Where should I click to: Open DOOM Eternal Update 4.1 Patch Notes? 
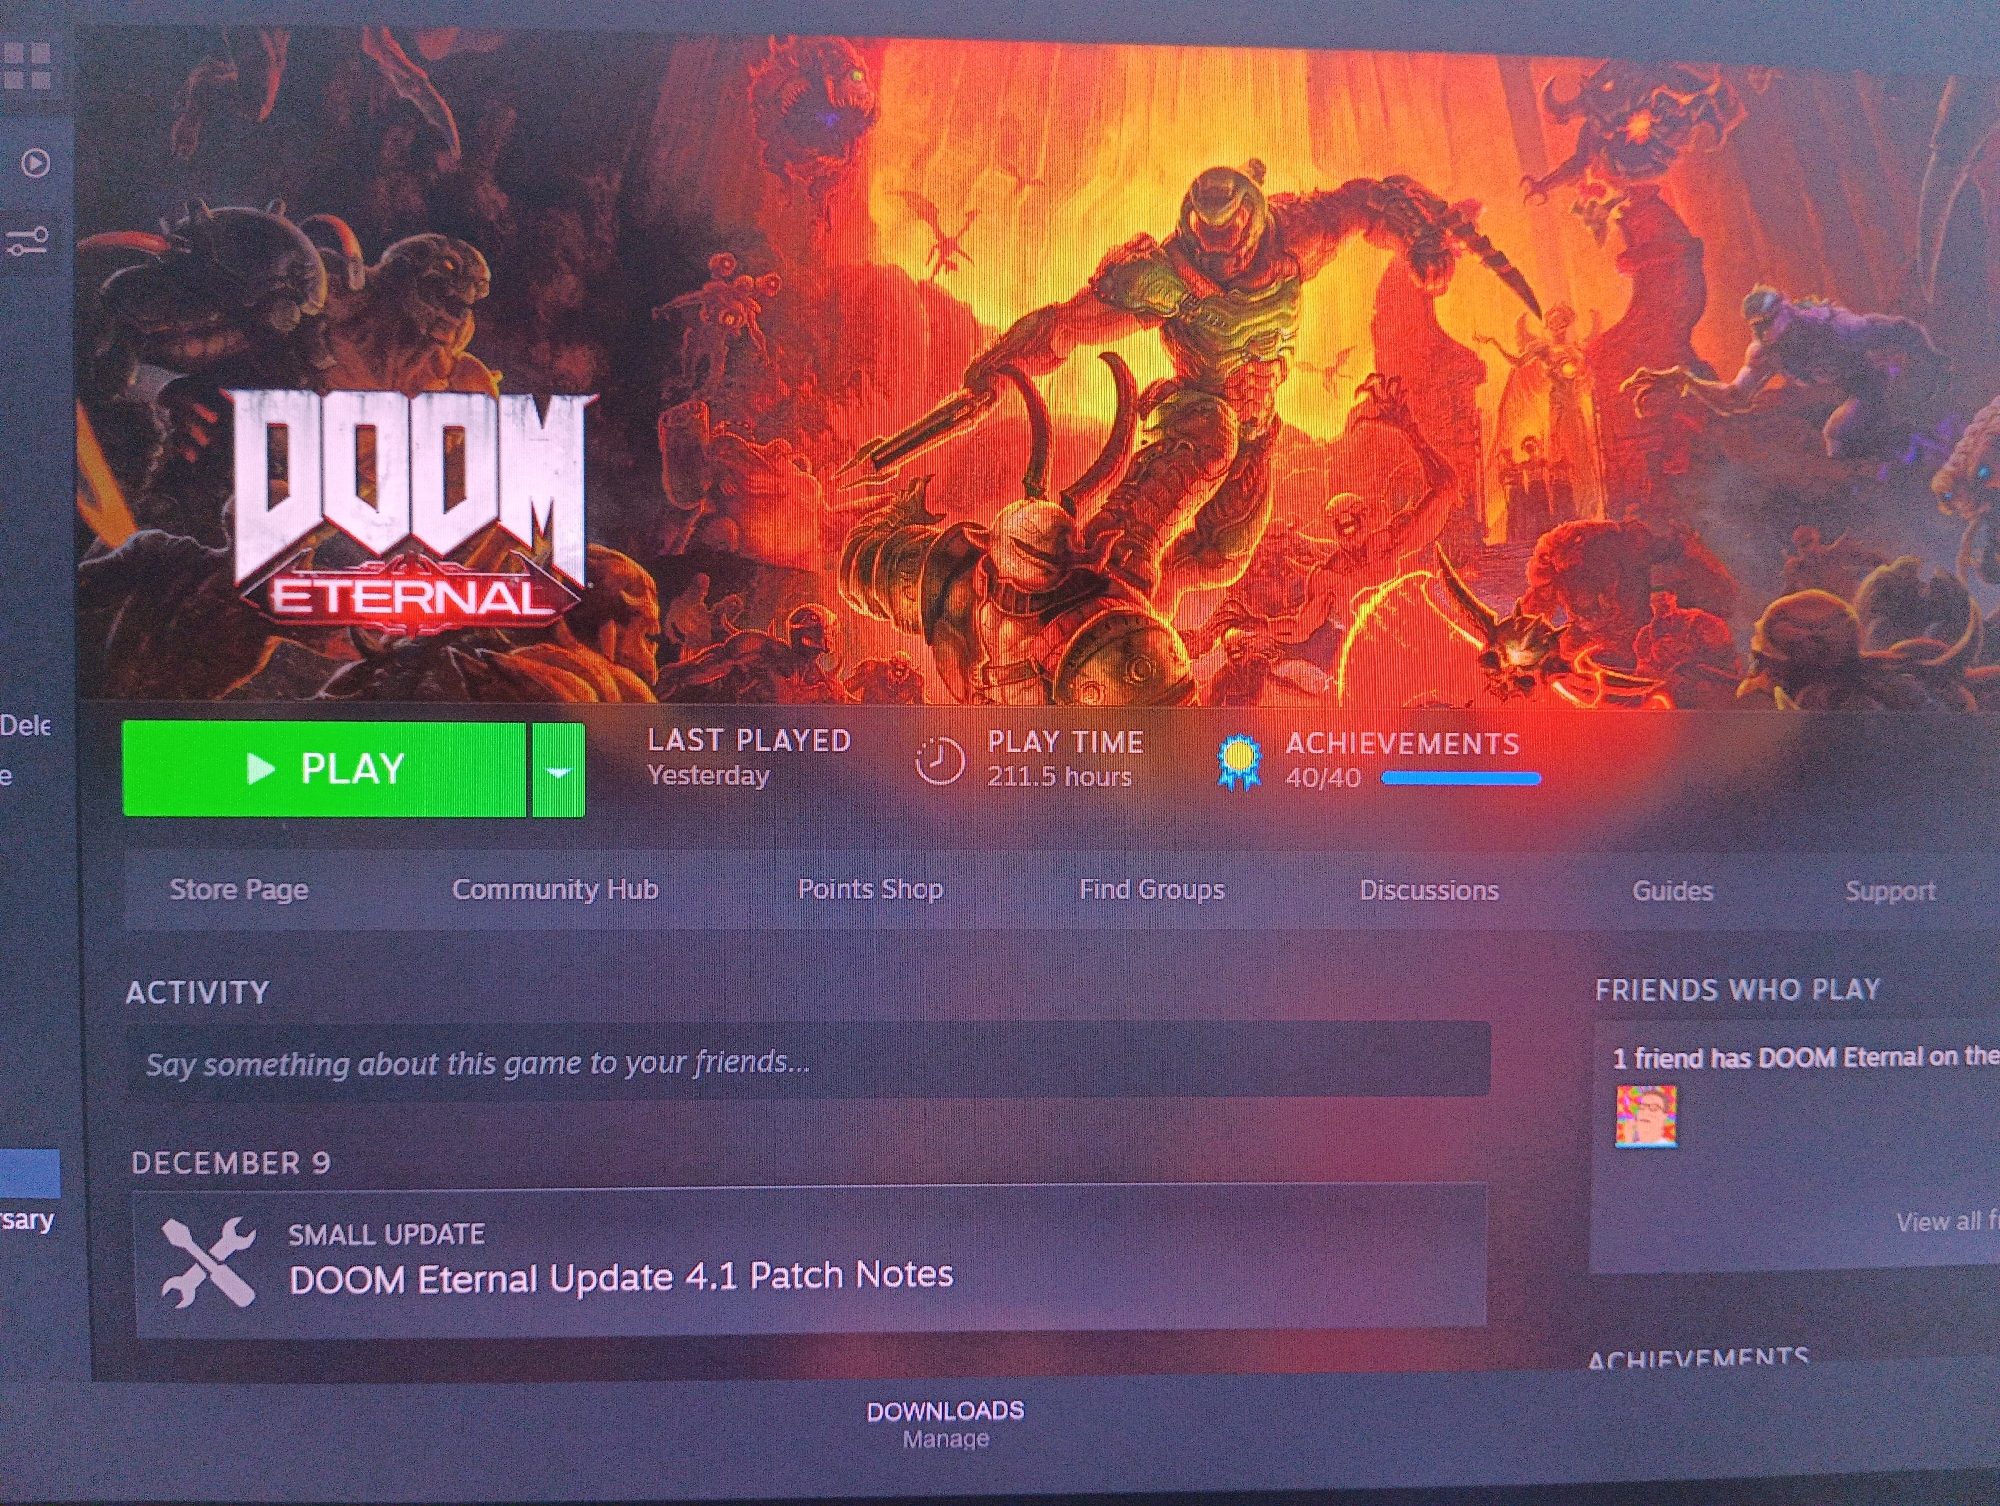pyautogui.click(x=621, y=1277)
